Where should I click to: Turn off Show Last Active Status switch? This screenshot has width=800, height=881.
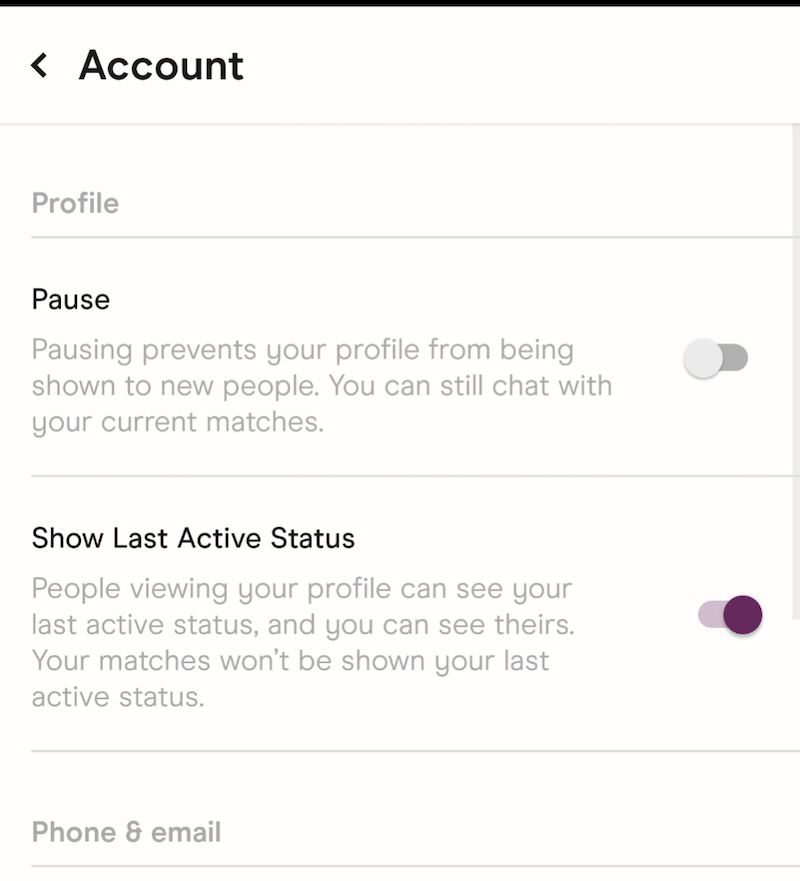click(x=730, y=615)
